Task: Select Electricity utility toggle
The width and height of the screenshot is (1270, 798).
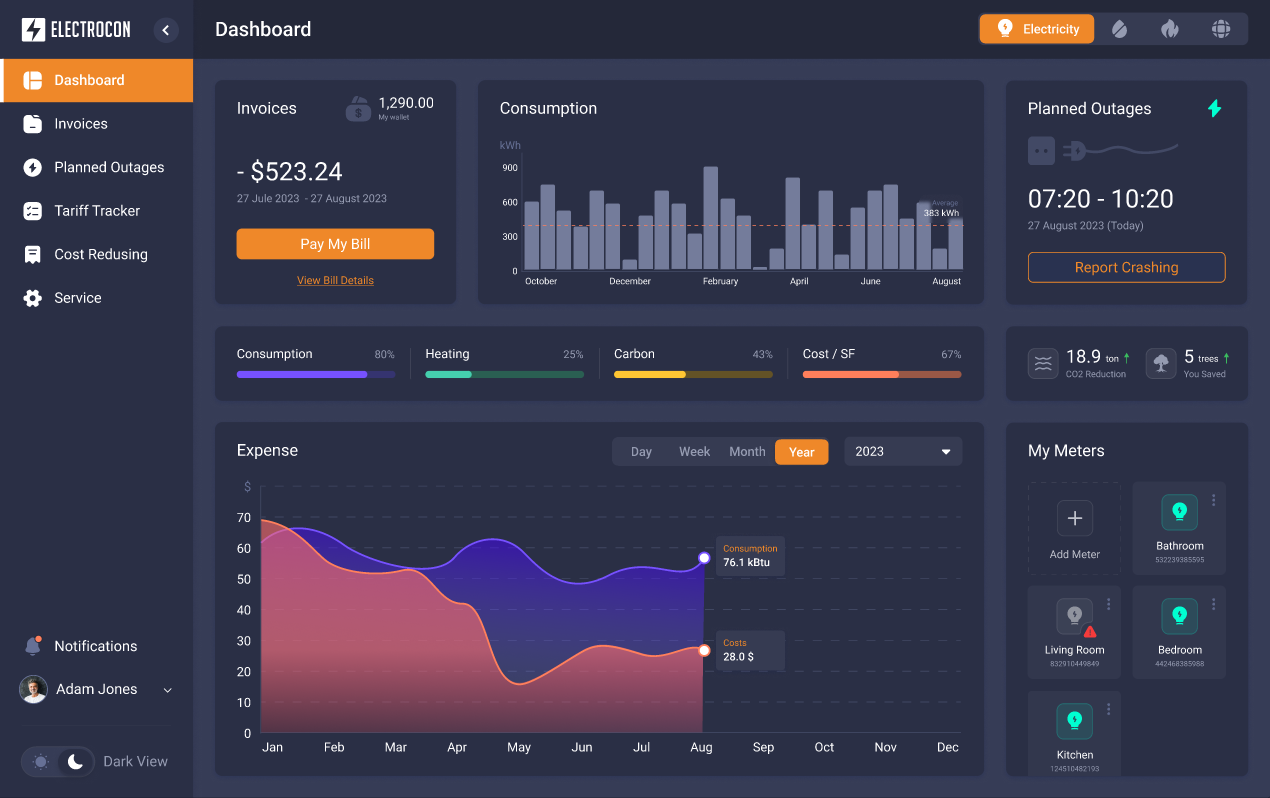Action: [1037, 29]
